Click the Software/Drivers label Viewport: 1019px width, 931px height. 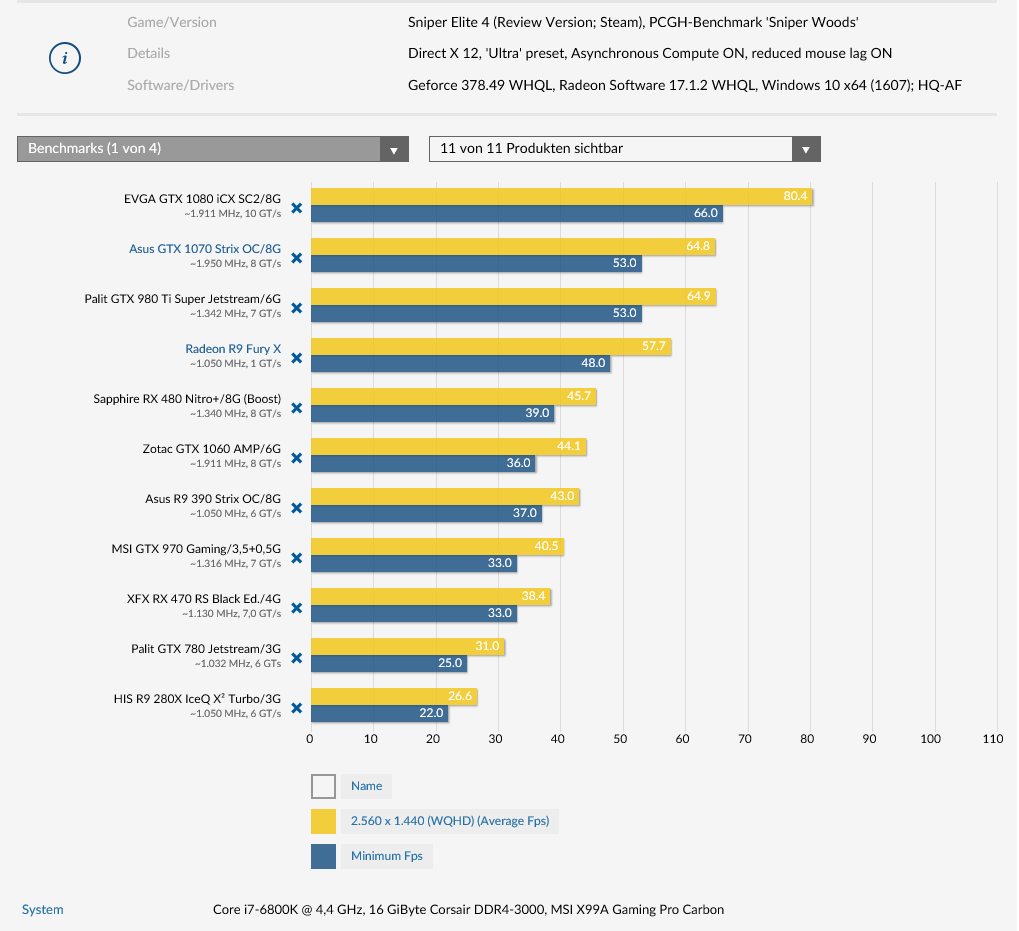point(181,85)
